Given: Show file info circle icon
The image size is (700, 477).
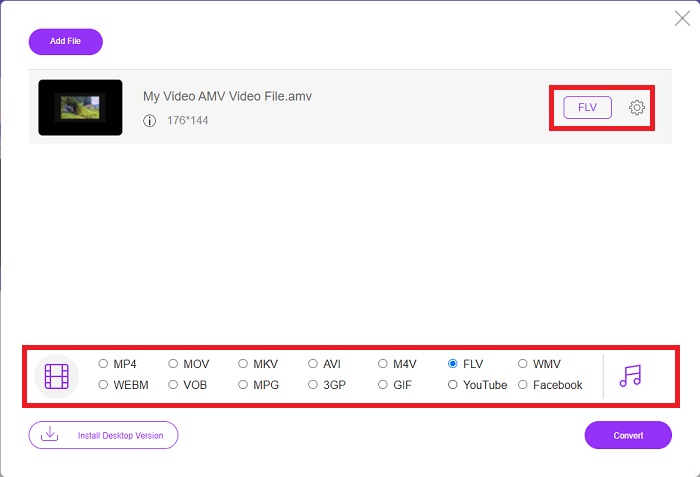Looking at the screenshot, I should point(150,121).
